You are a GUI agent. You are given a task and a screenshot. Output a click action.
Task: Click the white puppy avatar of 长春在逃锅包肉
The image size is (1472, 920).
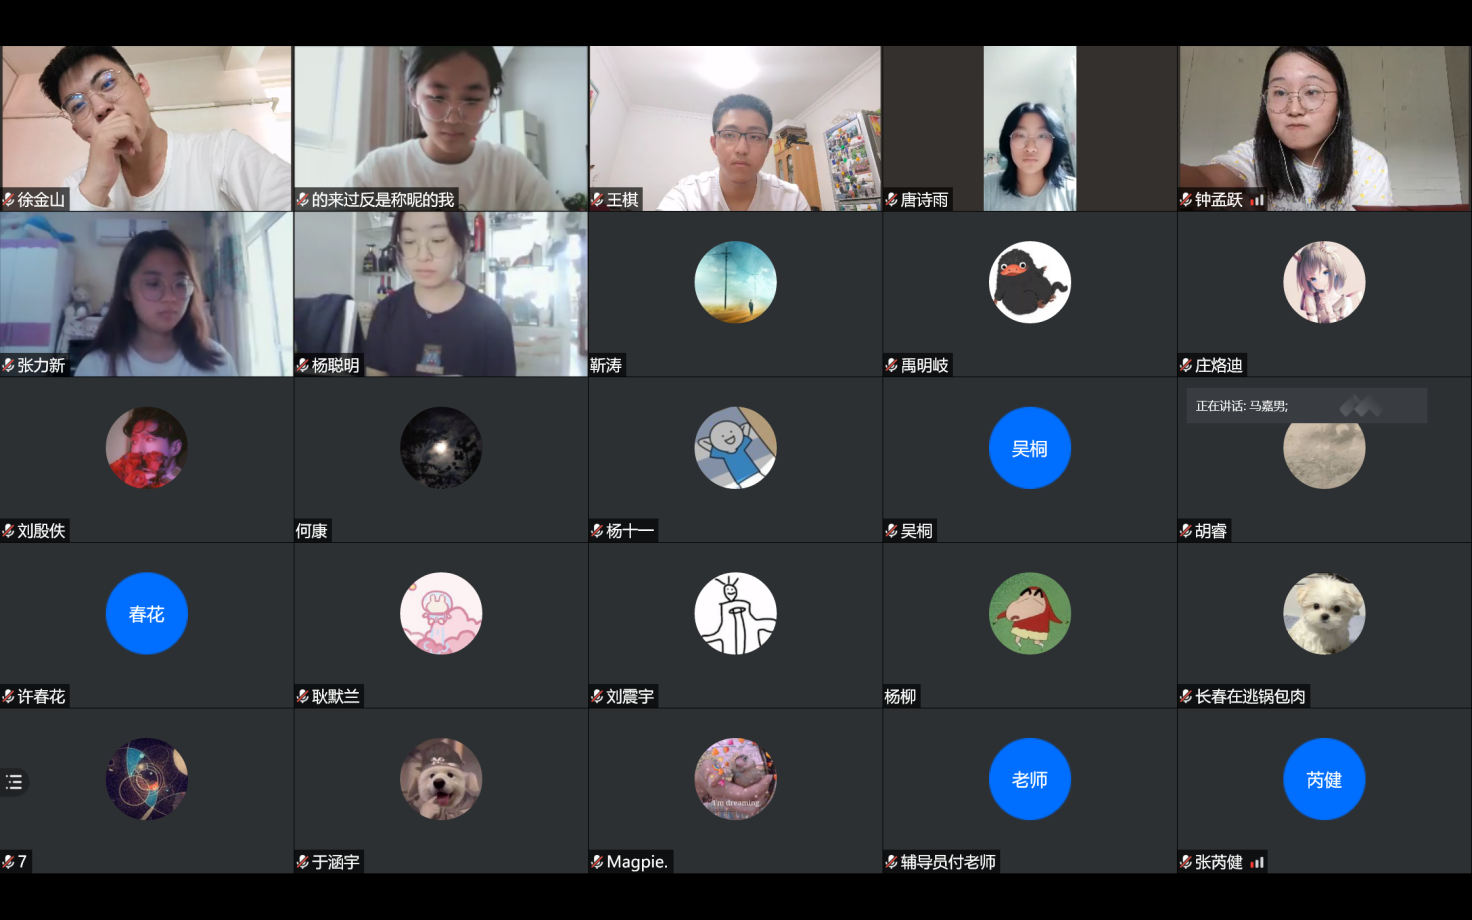tap(1323, 613)
